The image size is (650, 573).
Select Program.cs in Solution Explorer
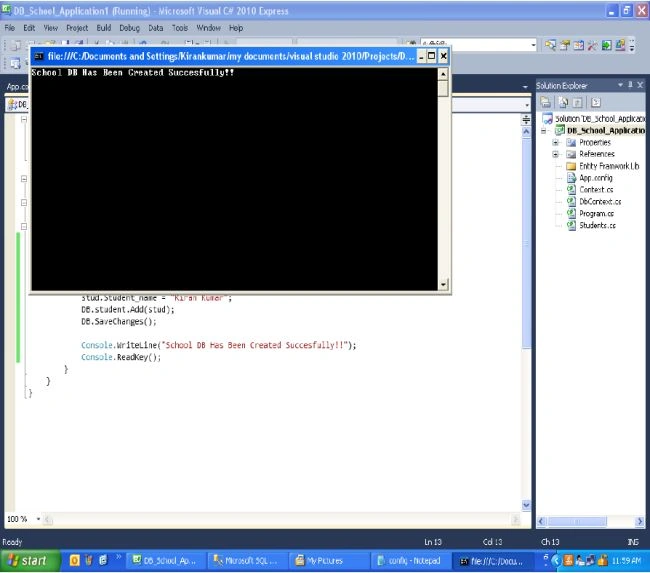[597, 214]
